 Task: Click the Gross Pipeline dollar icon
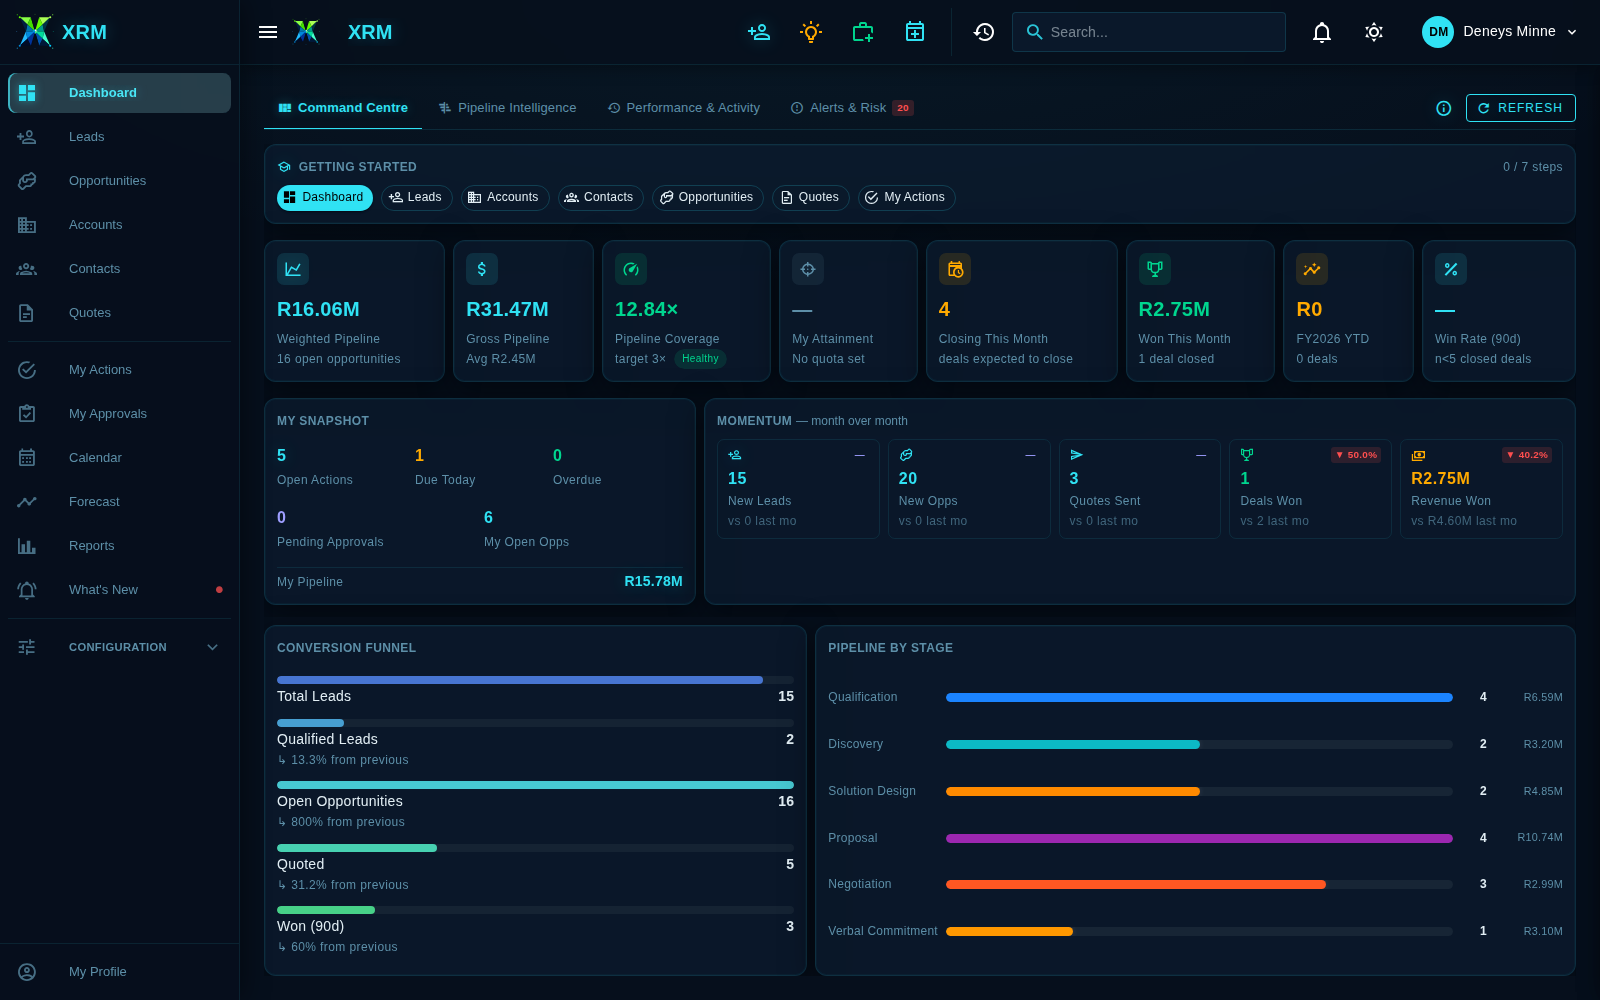tap(482, 269)
